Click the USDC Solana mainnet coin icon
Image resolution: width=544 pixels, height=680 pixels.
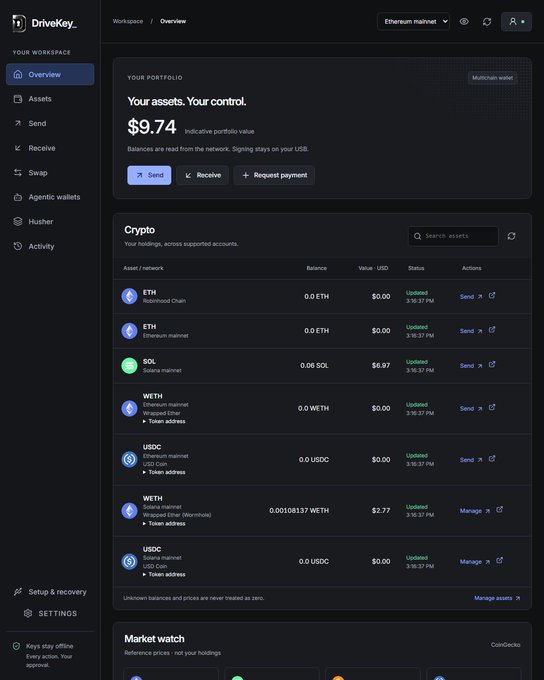tap(129, 561)
